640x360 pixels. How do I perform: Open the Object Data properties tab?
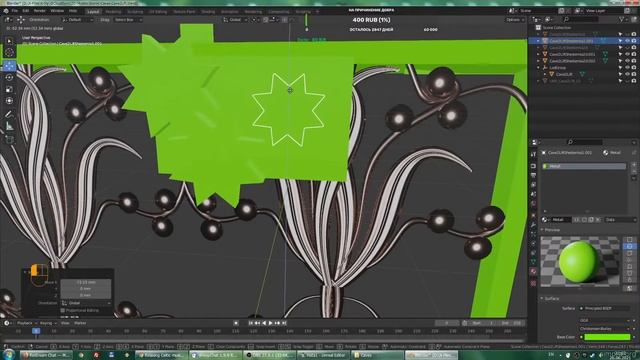(533, 262)
